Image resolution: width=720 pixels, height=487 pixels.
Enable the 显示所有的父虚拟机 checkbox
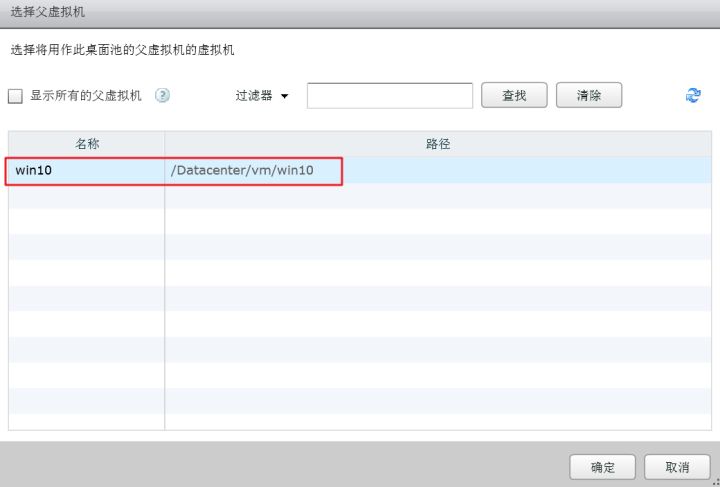click(x=15, y=96)
